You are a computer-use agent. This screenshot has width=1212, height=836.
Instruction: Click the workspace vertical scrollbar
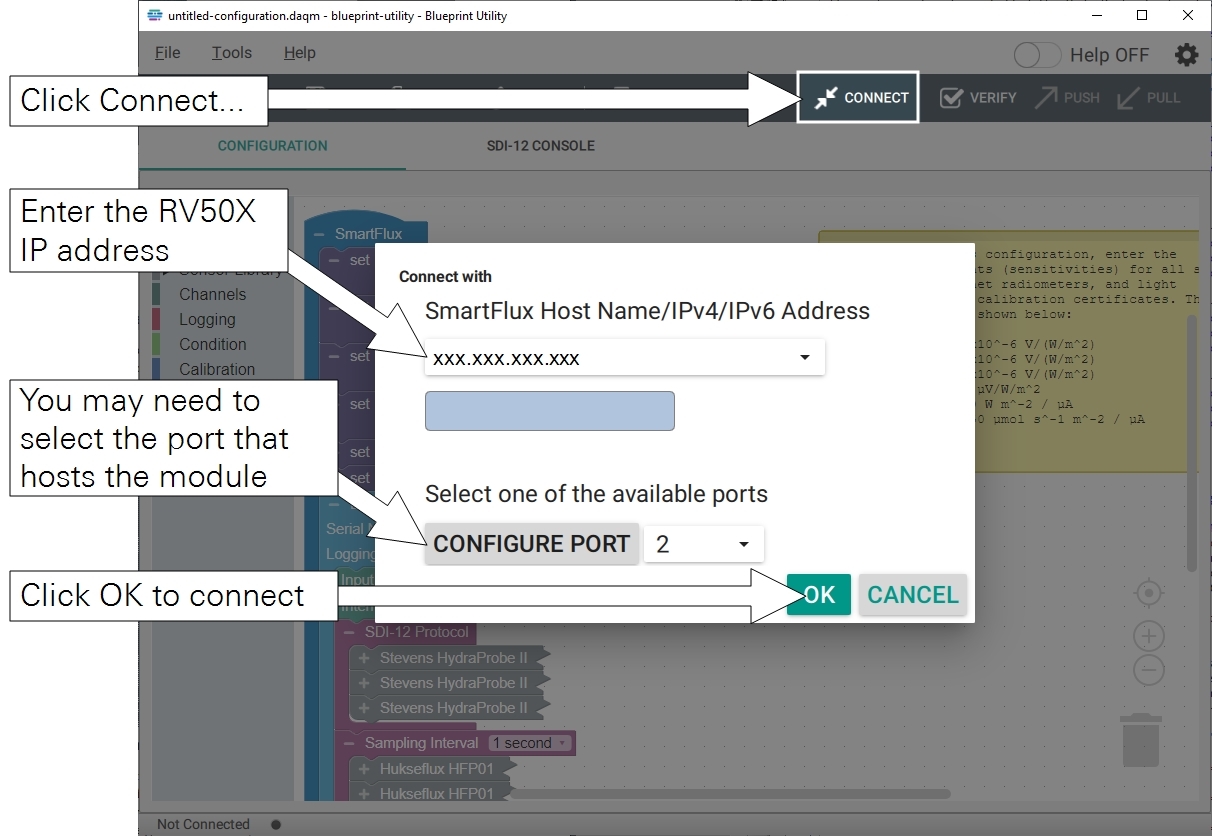(1191, 444)
